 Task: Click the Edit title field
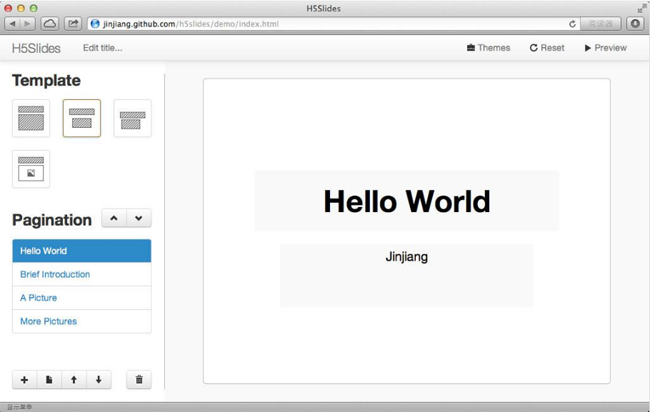pos(102,48)
